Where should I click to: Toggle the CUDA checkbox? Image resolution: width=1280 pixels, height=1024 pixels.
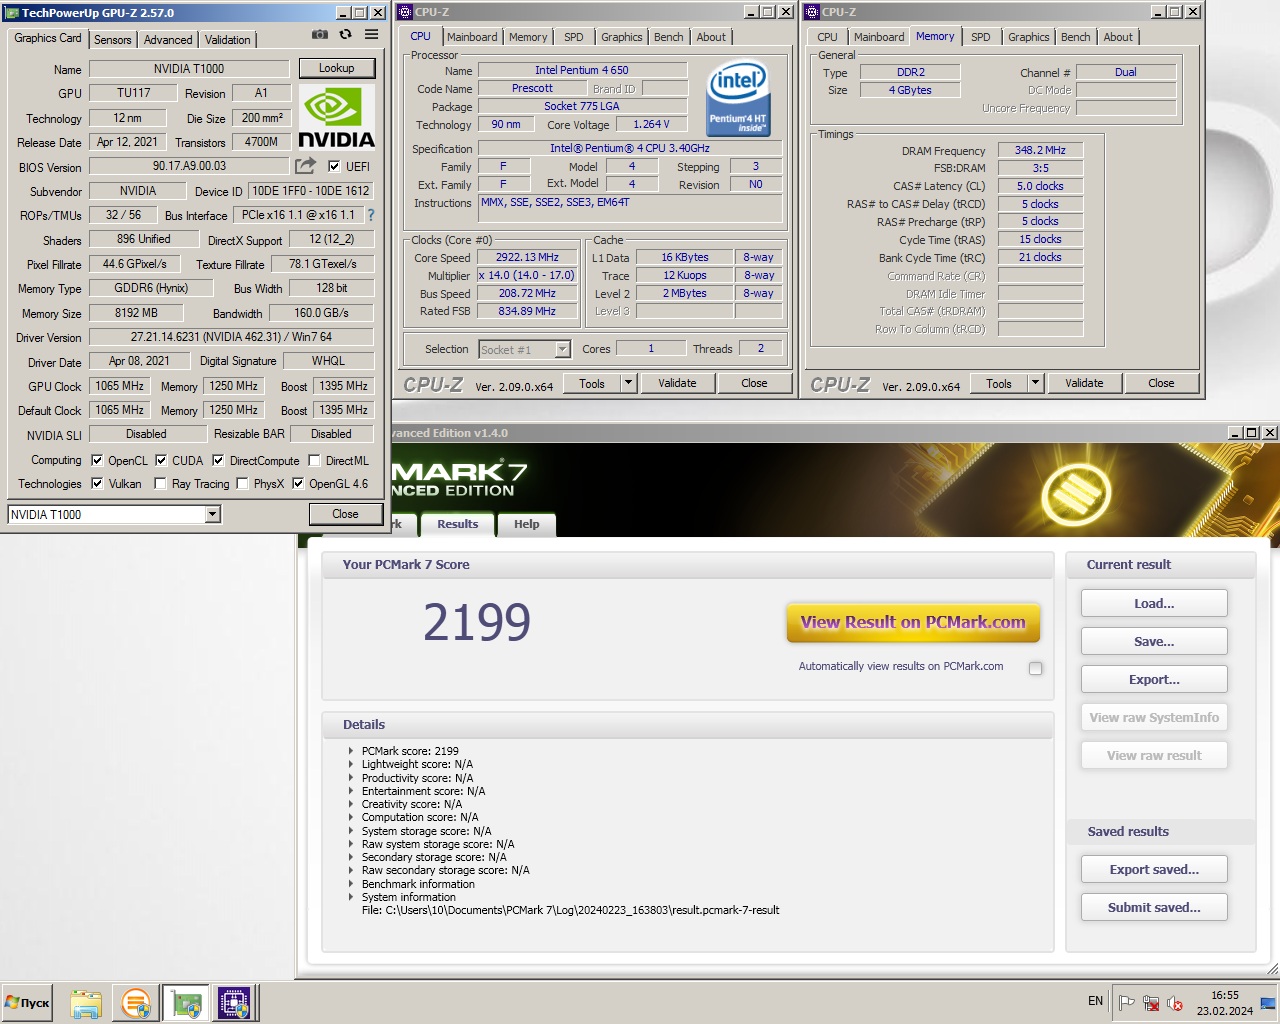click(x=161, y=461)
